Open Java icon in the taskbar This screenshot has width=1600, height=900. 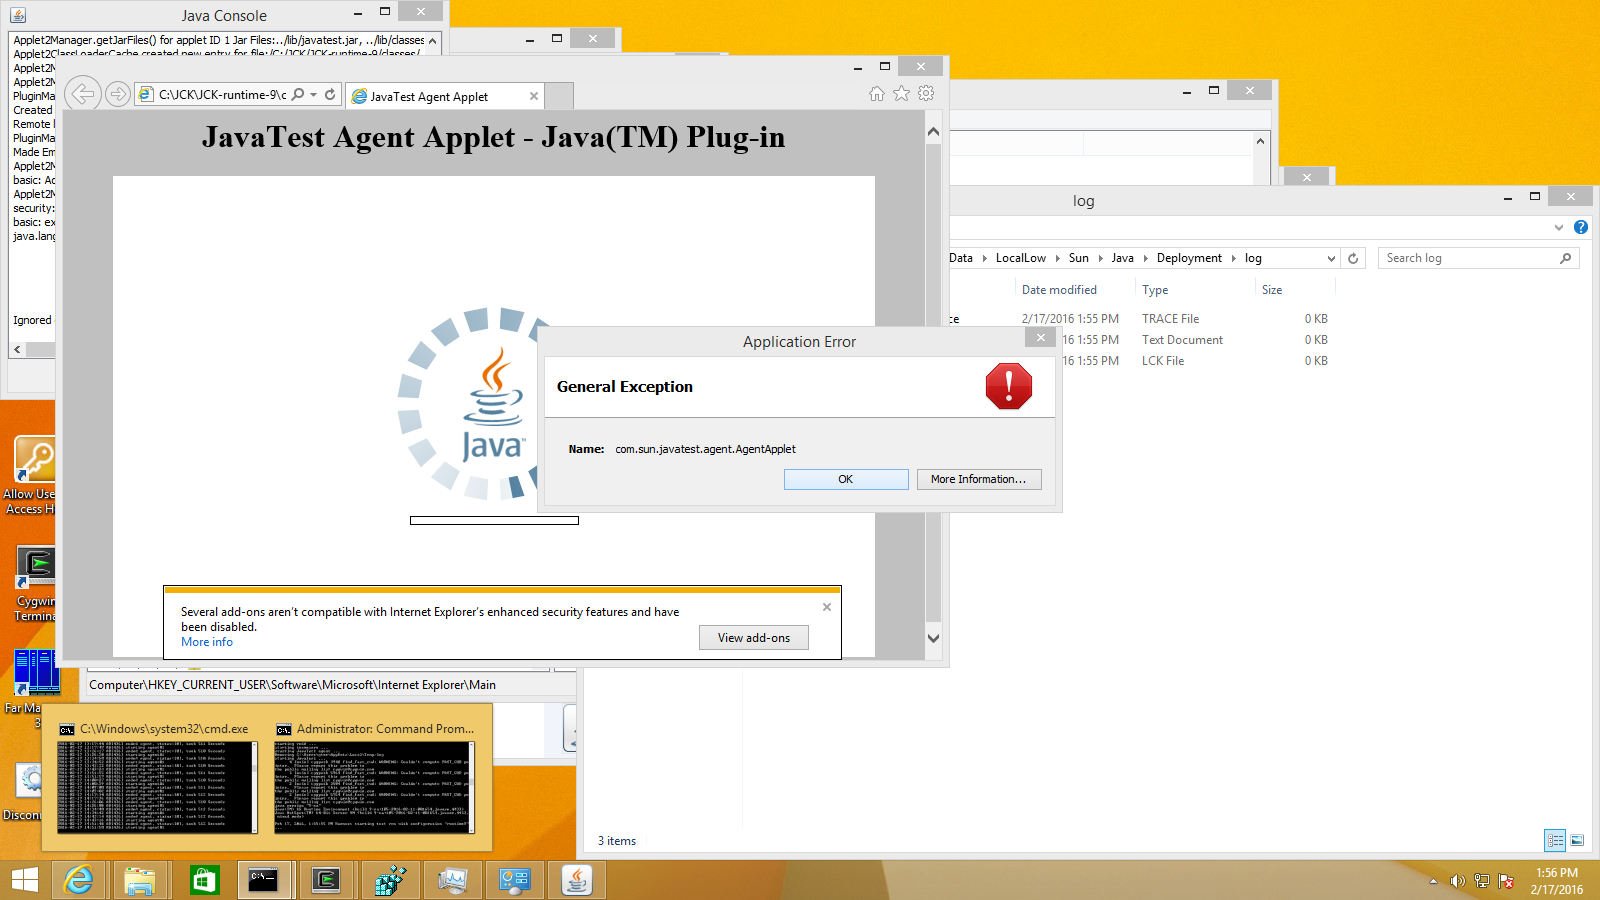coord(577,880)
